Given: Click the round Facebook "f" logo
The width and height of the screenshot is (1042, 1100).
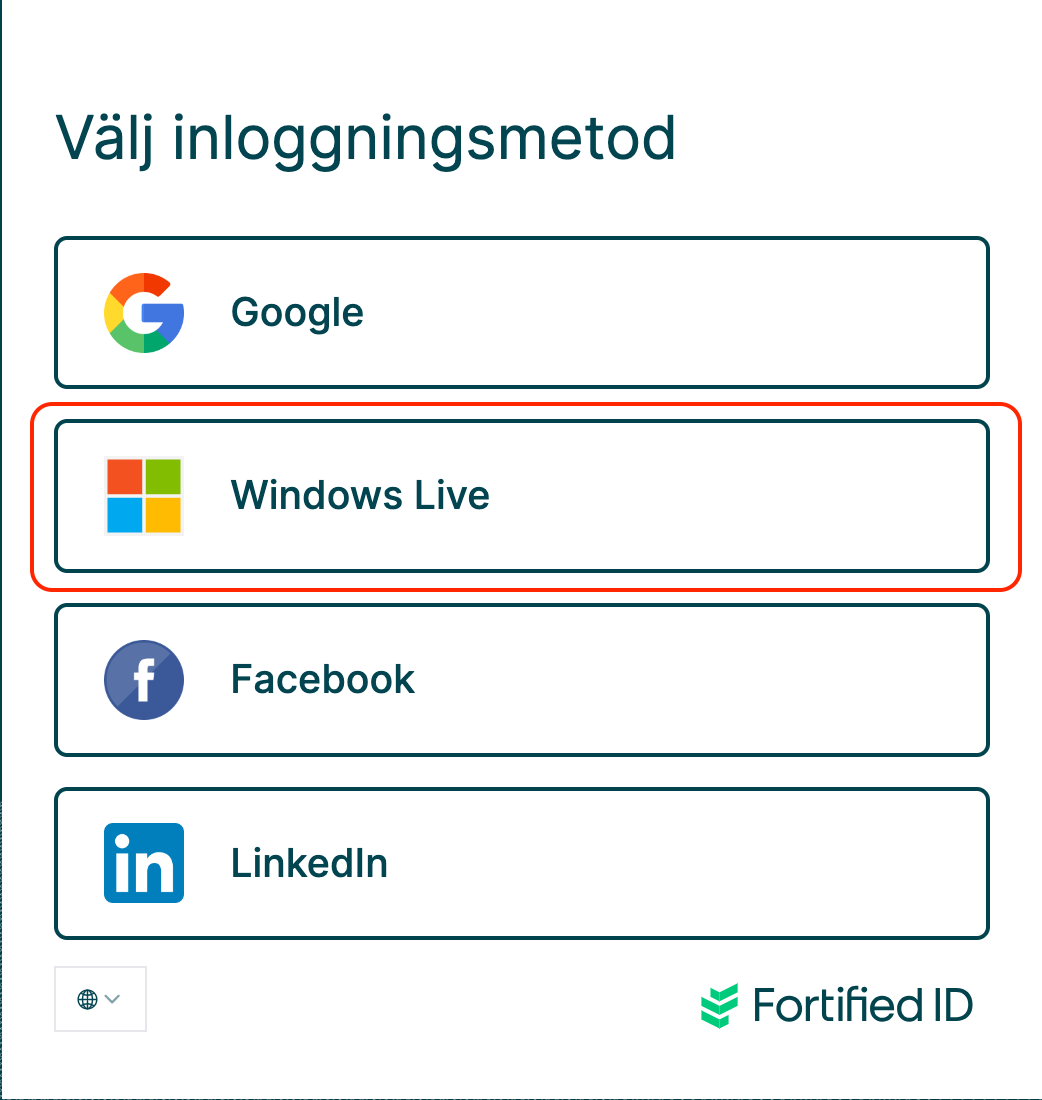Looking at the screenshot, I should click(x=144, y=680).
